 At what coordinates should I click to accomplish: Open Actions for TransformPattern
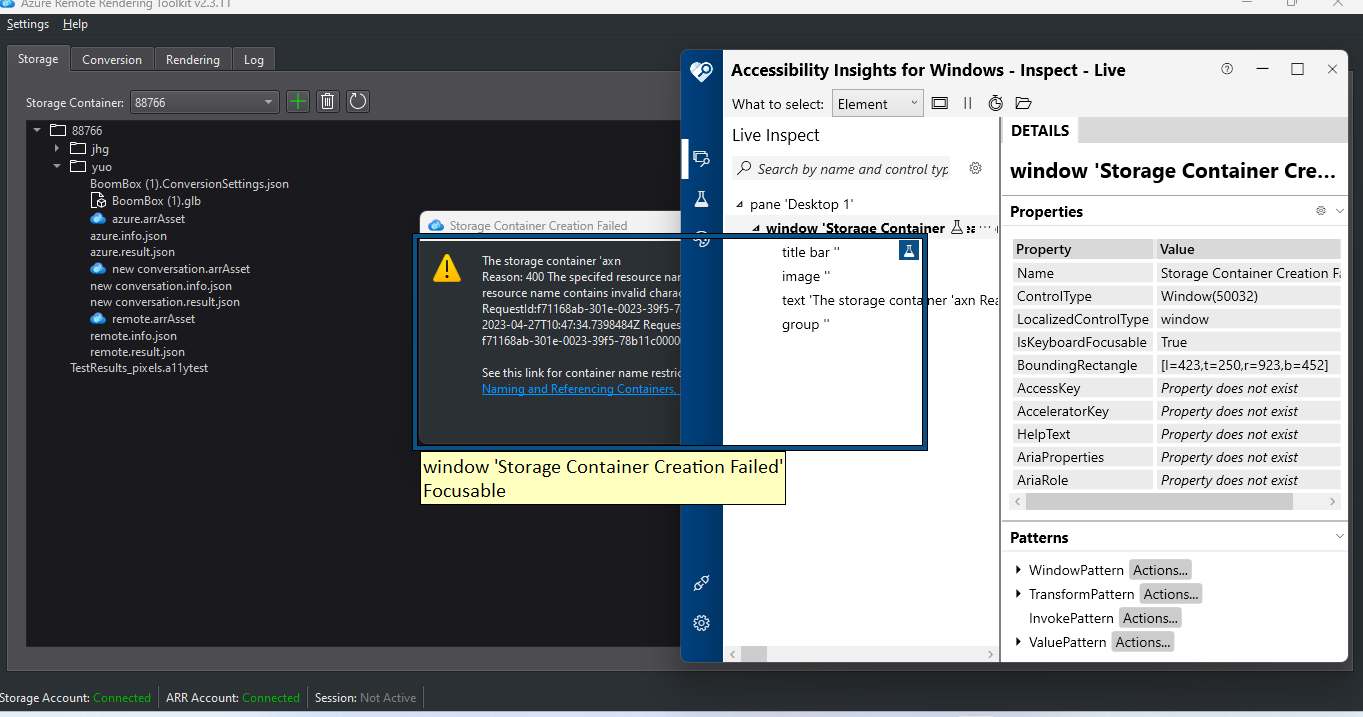[1170, 594]
